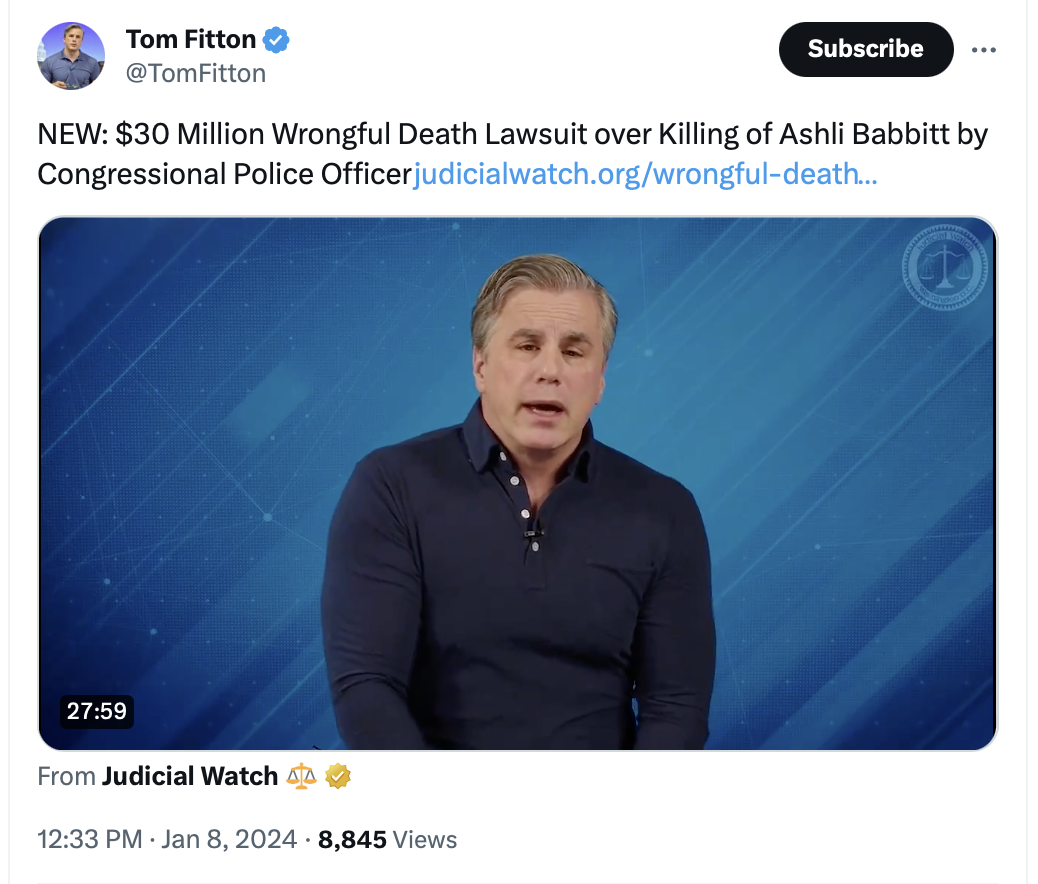Image resolution: width=1038 pixels, height=884 pixels.
Task: Click the "Congressional Police Officer" text
Action: click(224, 174)
